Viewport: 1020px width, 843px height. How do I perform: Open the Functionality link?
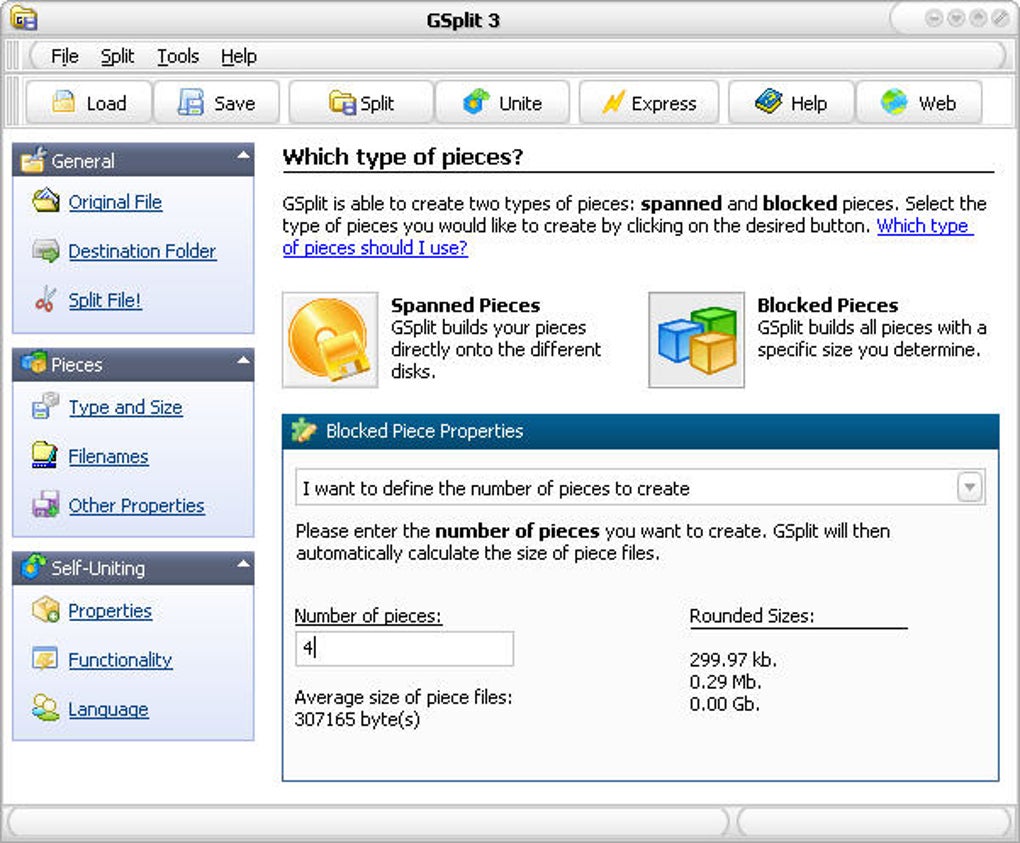point(120,660)
